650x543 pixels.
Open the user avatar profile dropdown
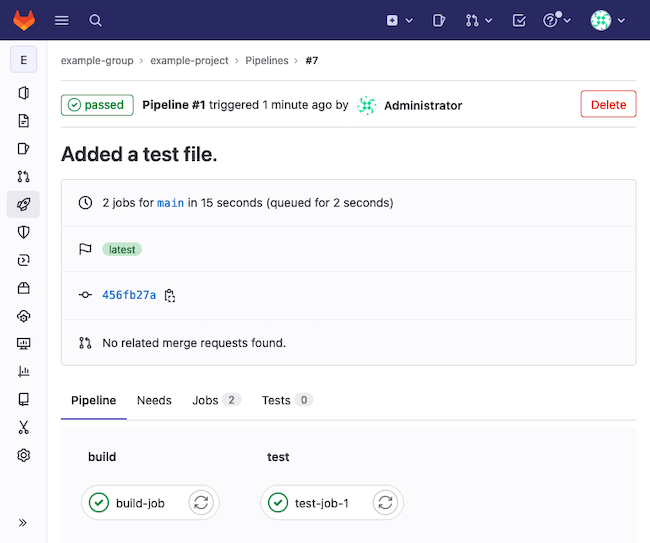pos(607,20)
